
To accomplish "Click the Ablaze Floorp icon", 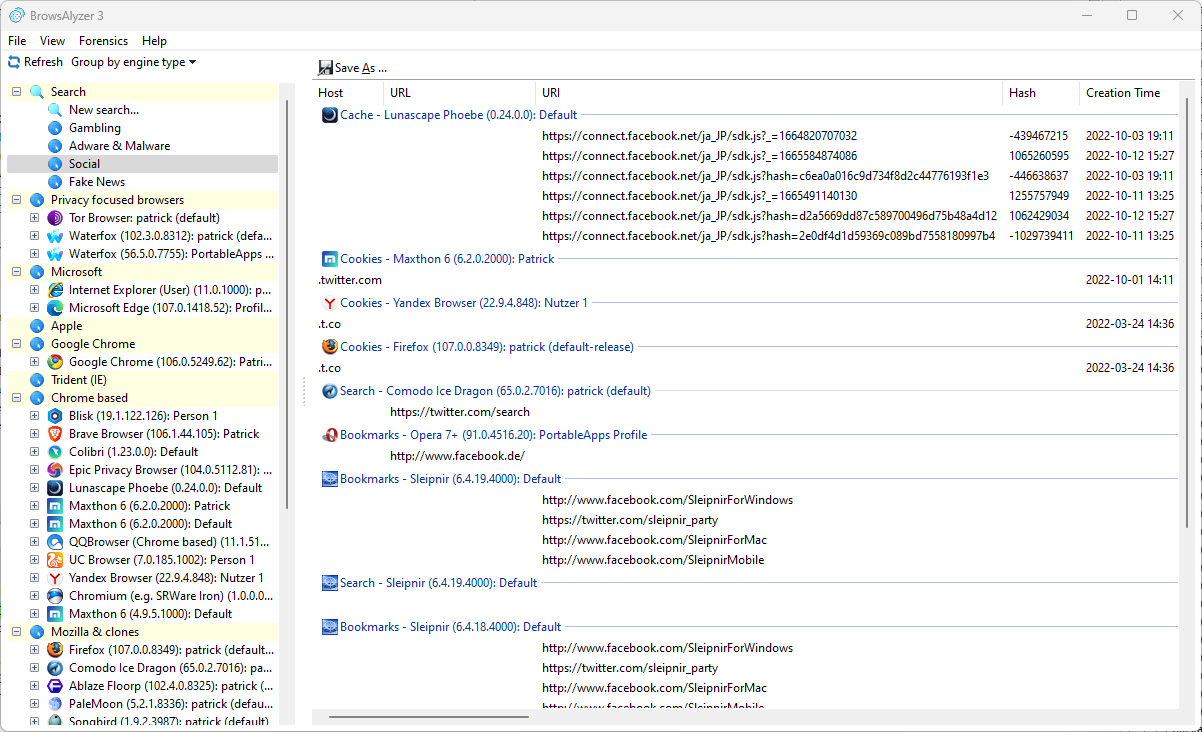I will coord(55,686).
